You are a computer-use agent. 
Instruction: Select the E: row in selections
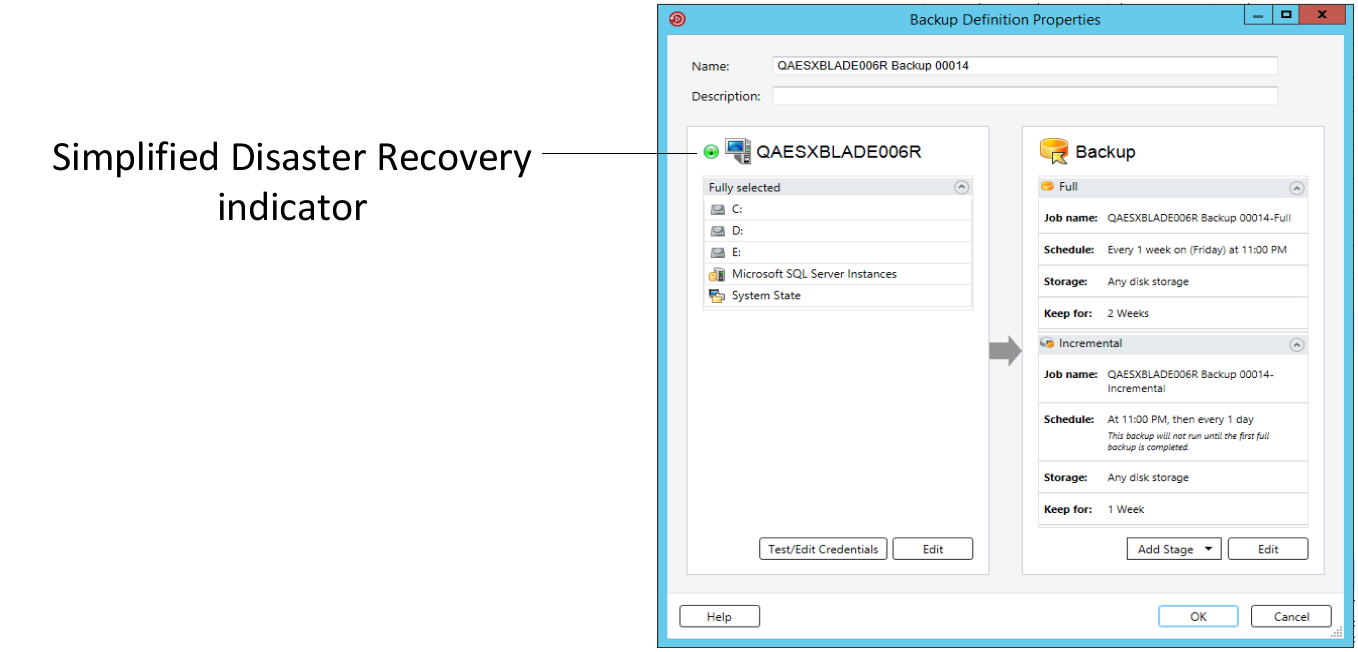point(838,253)
